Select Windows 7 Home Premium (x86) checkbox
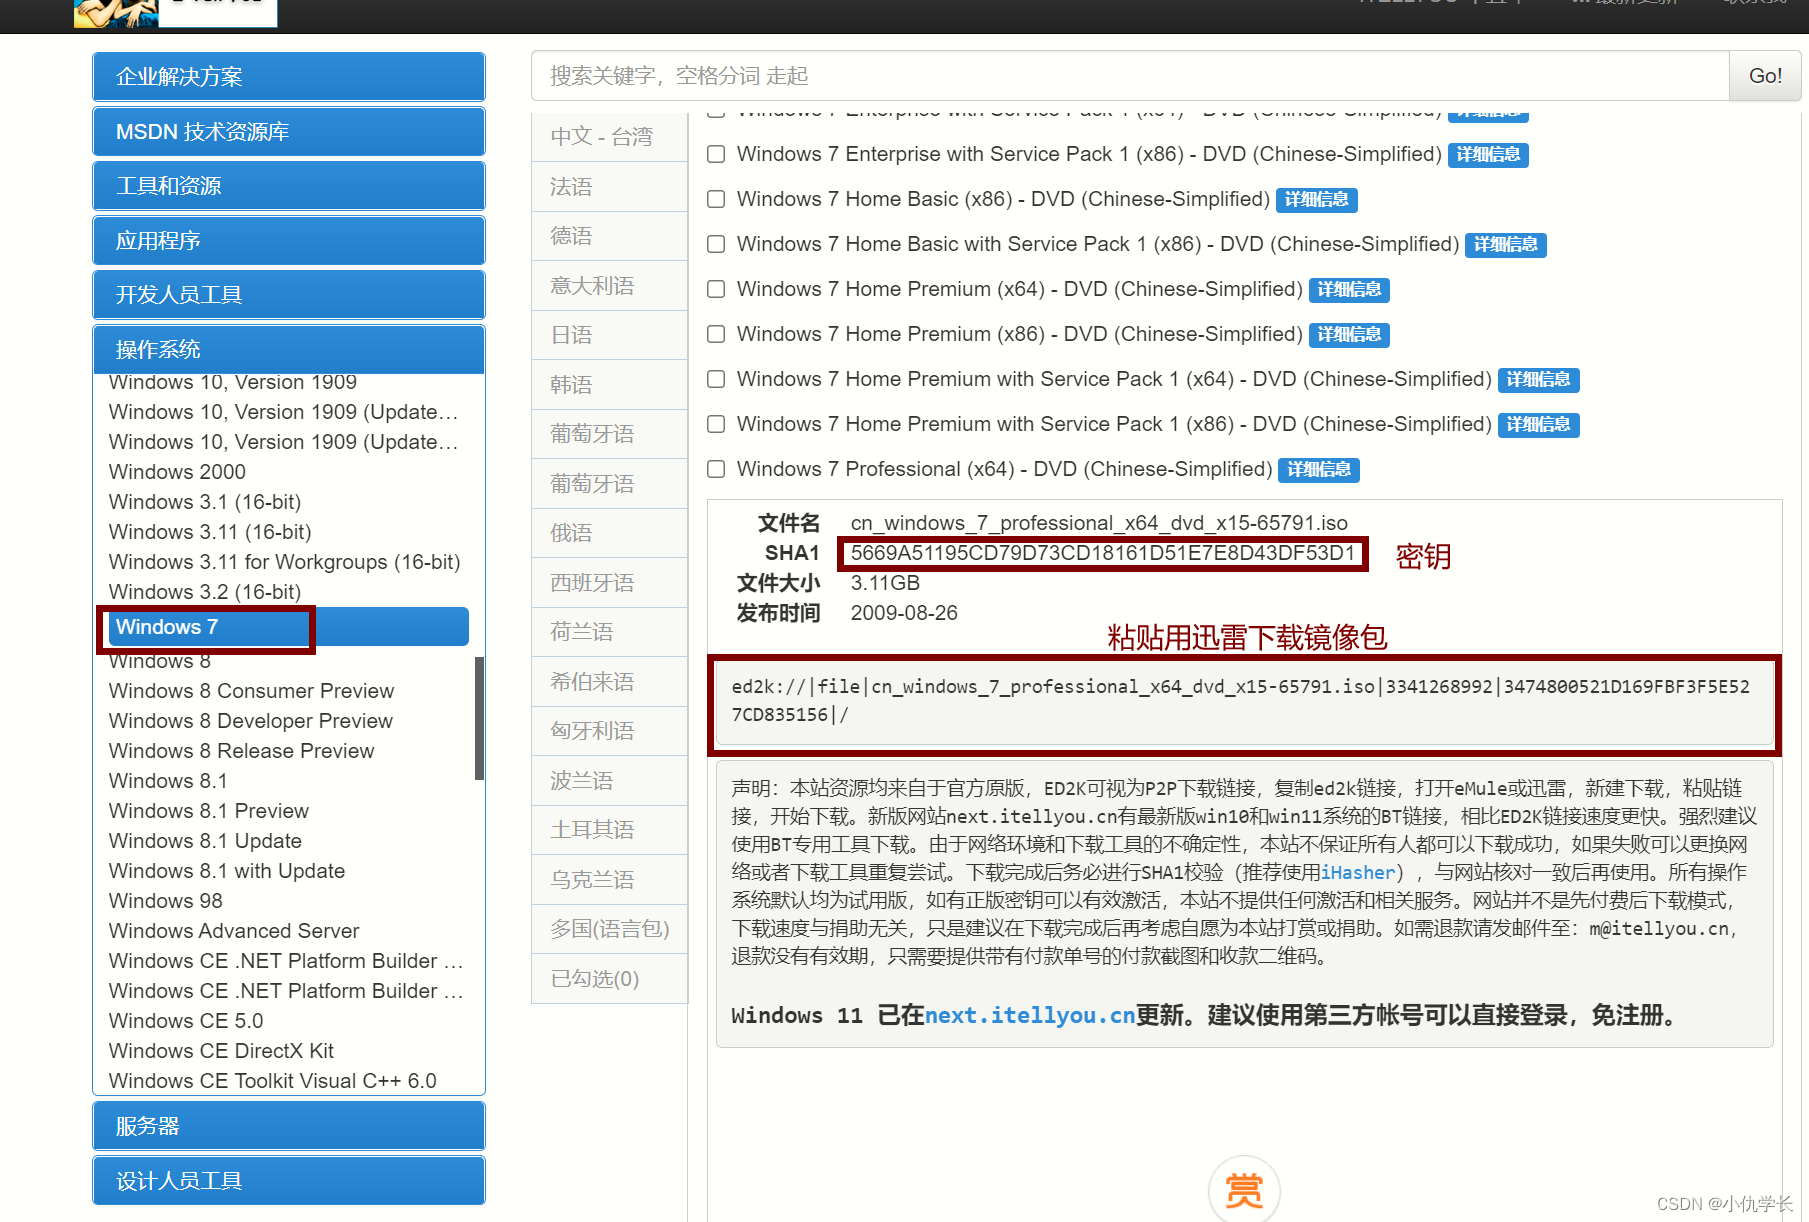Screen dimensions: 1809x1222 point(716,334)
